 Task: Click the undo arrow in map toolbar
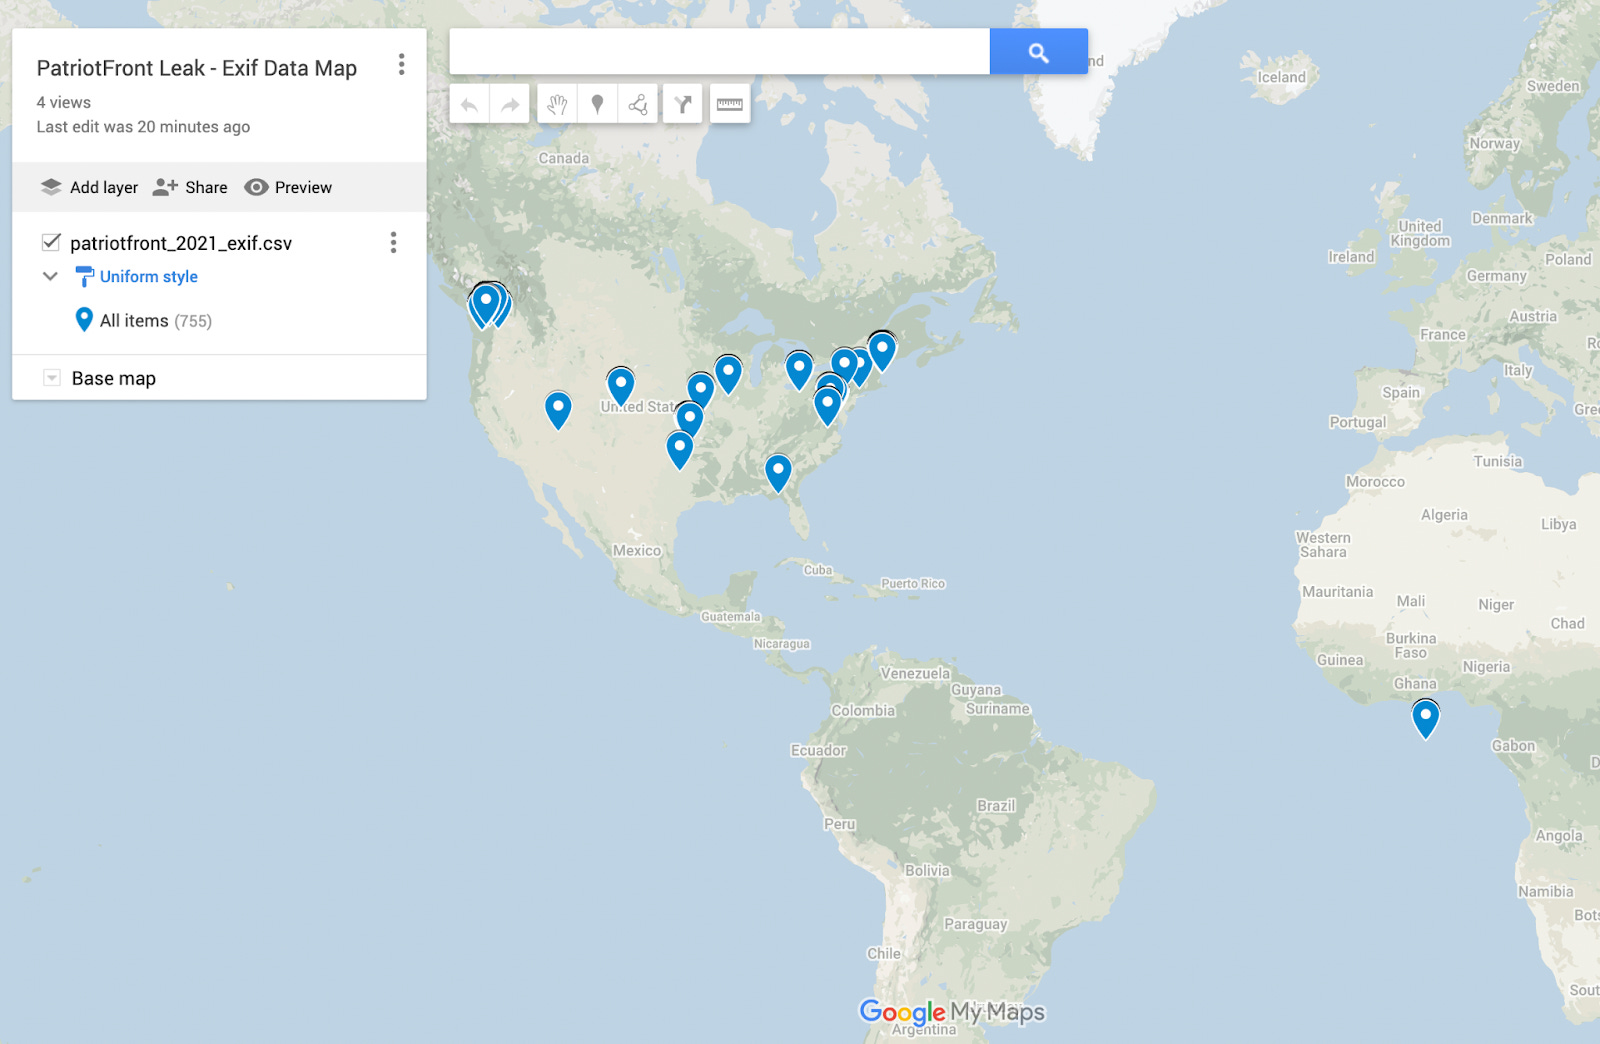469,104
